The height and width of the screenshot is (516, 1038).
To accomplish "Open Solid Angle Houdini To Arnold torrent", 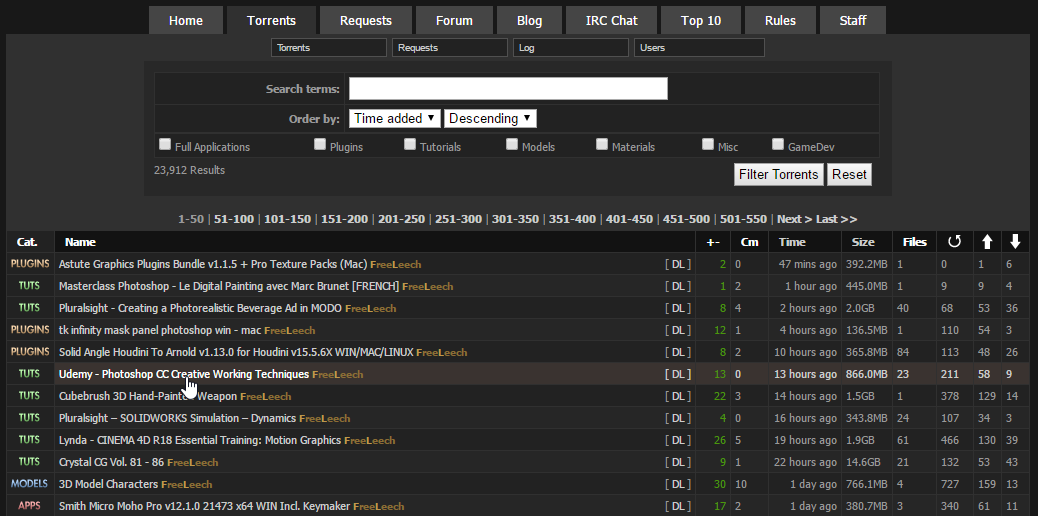I will click(x=236, y=352).
